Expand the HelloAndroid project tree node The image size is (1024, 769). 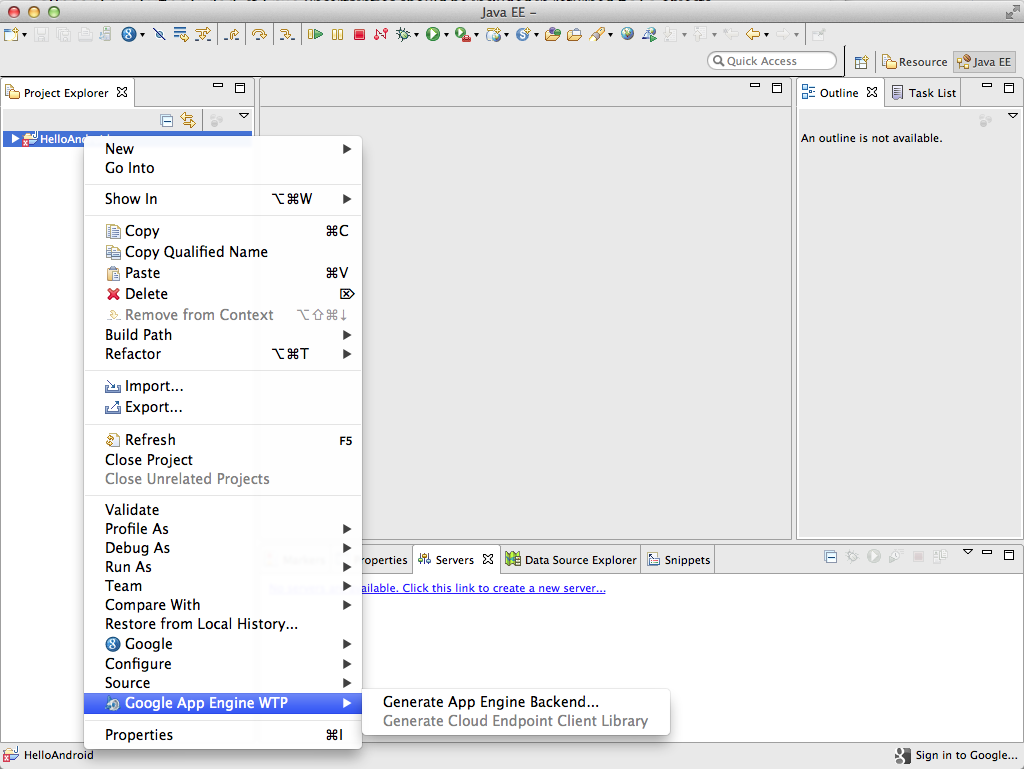[x=14, y=138]
